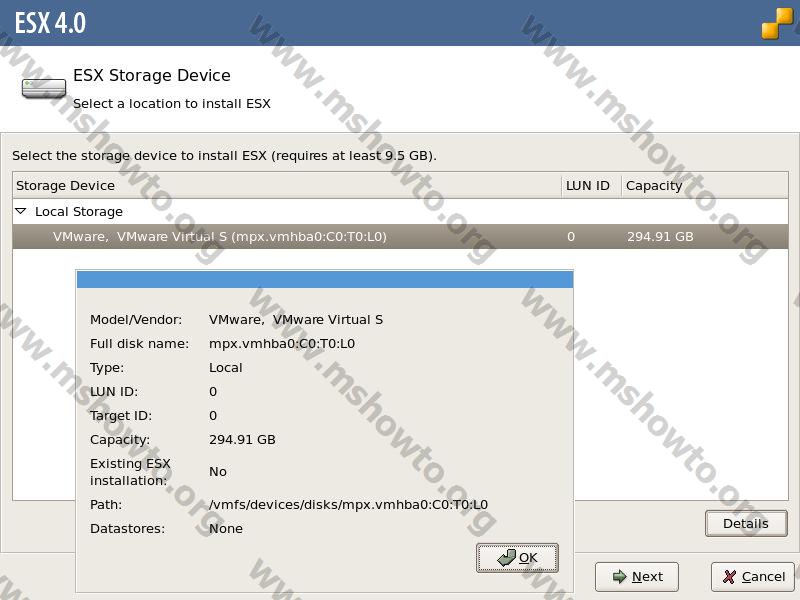800x600 pixels.
Task: Click the LUN ID '0' cell in the table
Action: (571, 237)
